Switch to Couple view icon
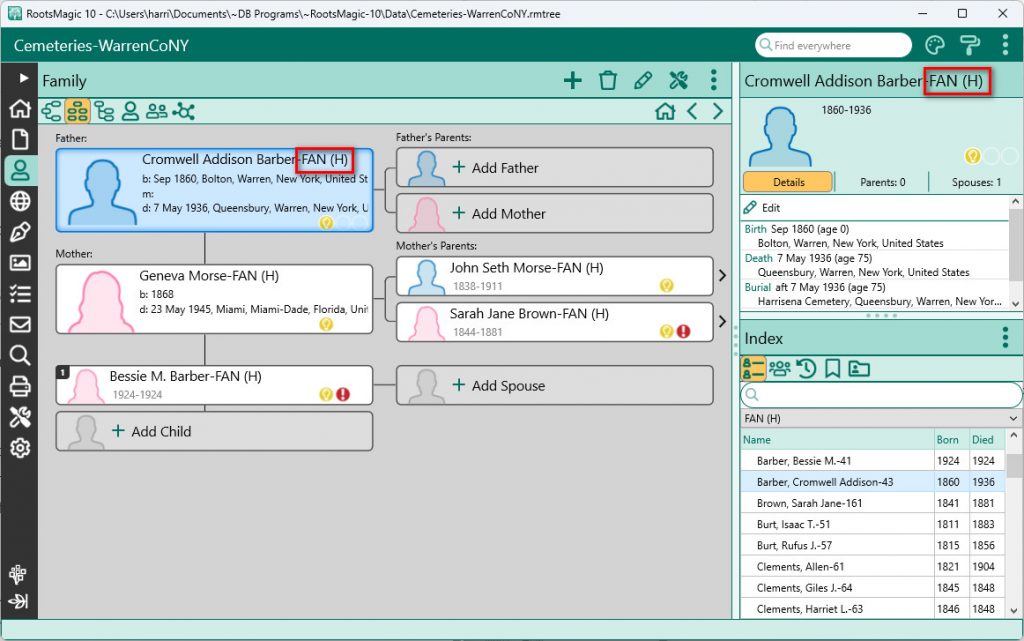The width and height of the screenshot is (1024, 641). (x=156, y=112)
